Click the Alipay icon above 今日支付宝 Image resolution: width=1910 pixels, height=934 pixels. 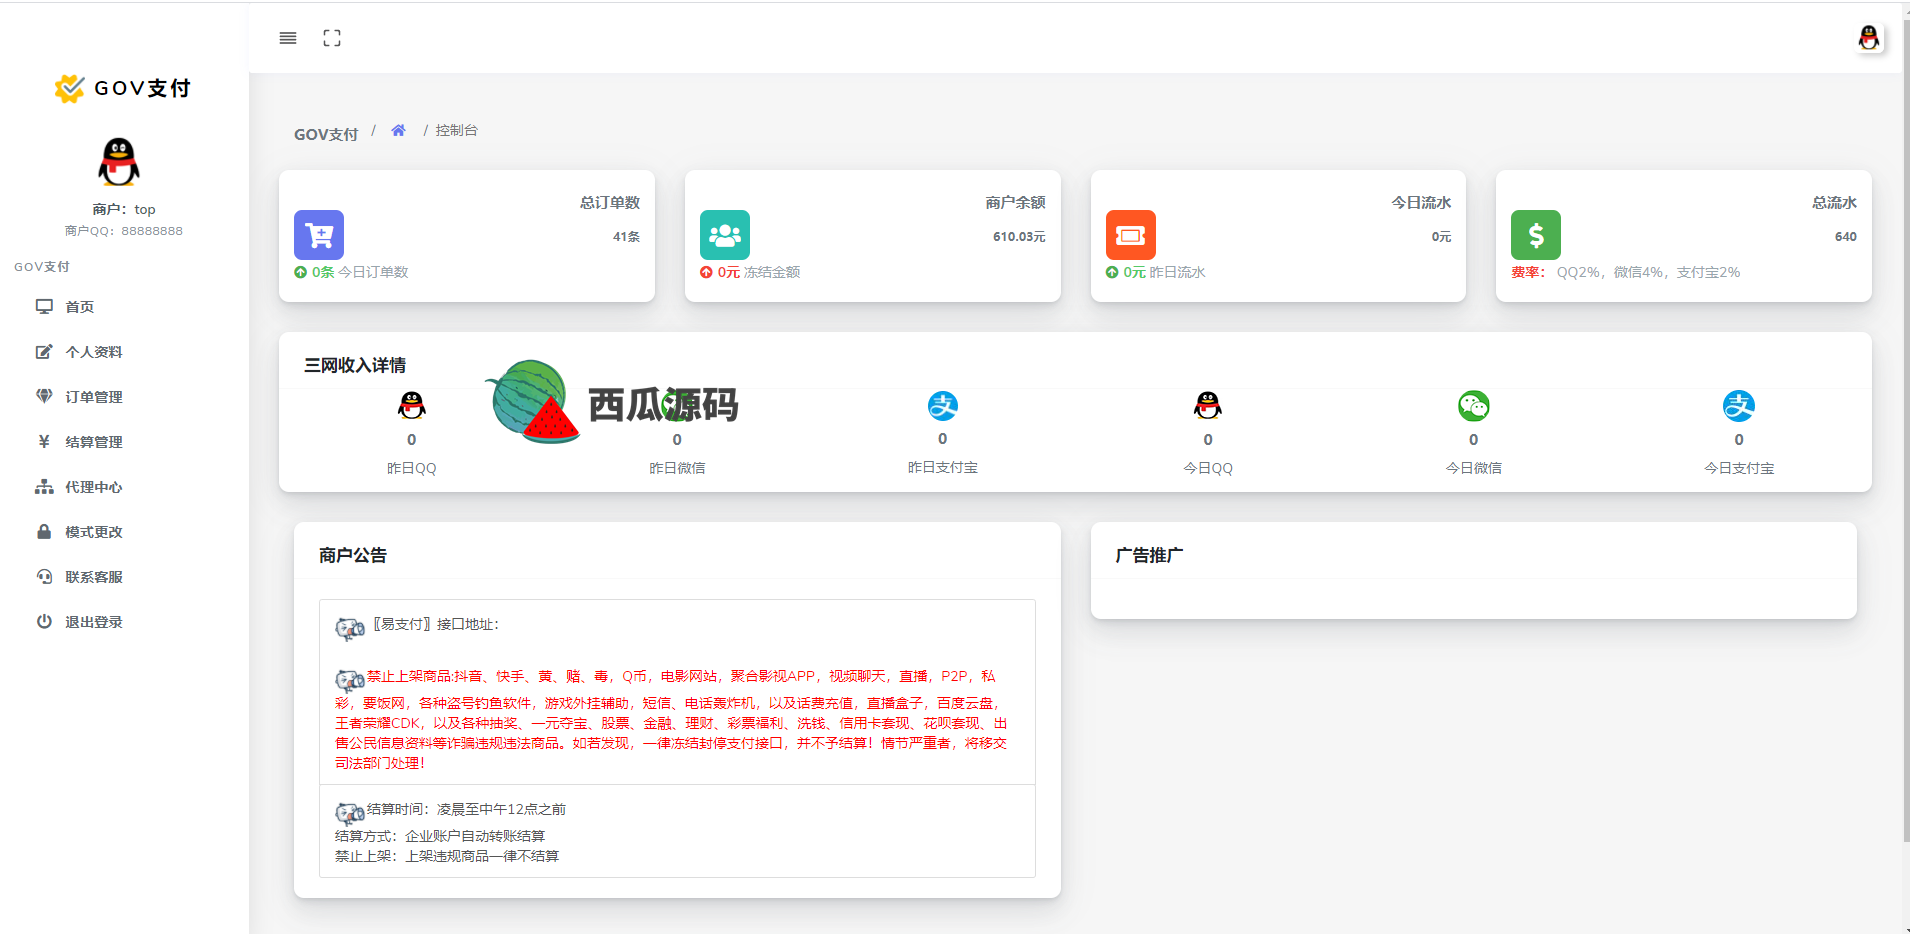[x=1739, y=406]
